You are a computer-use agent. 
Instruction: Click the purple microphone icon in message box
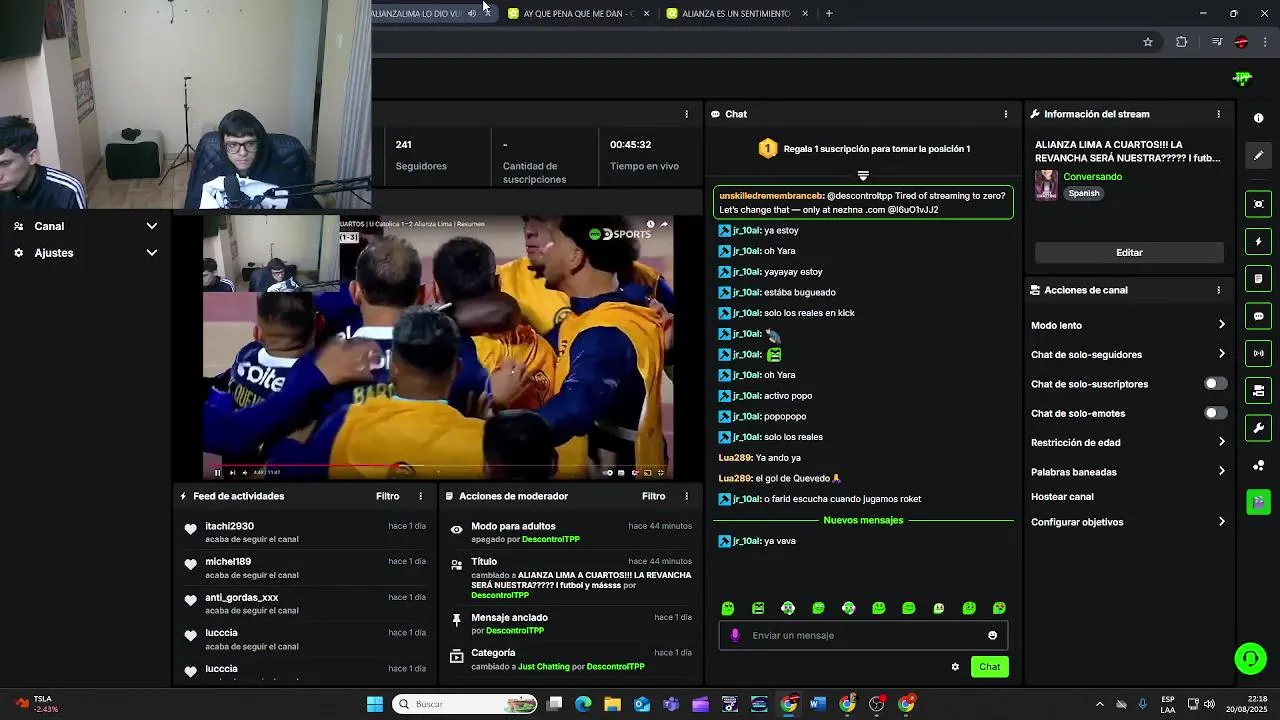pyautogui.click(x=735, y=635)
